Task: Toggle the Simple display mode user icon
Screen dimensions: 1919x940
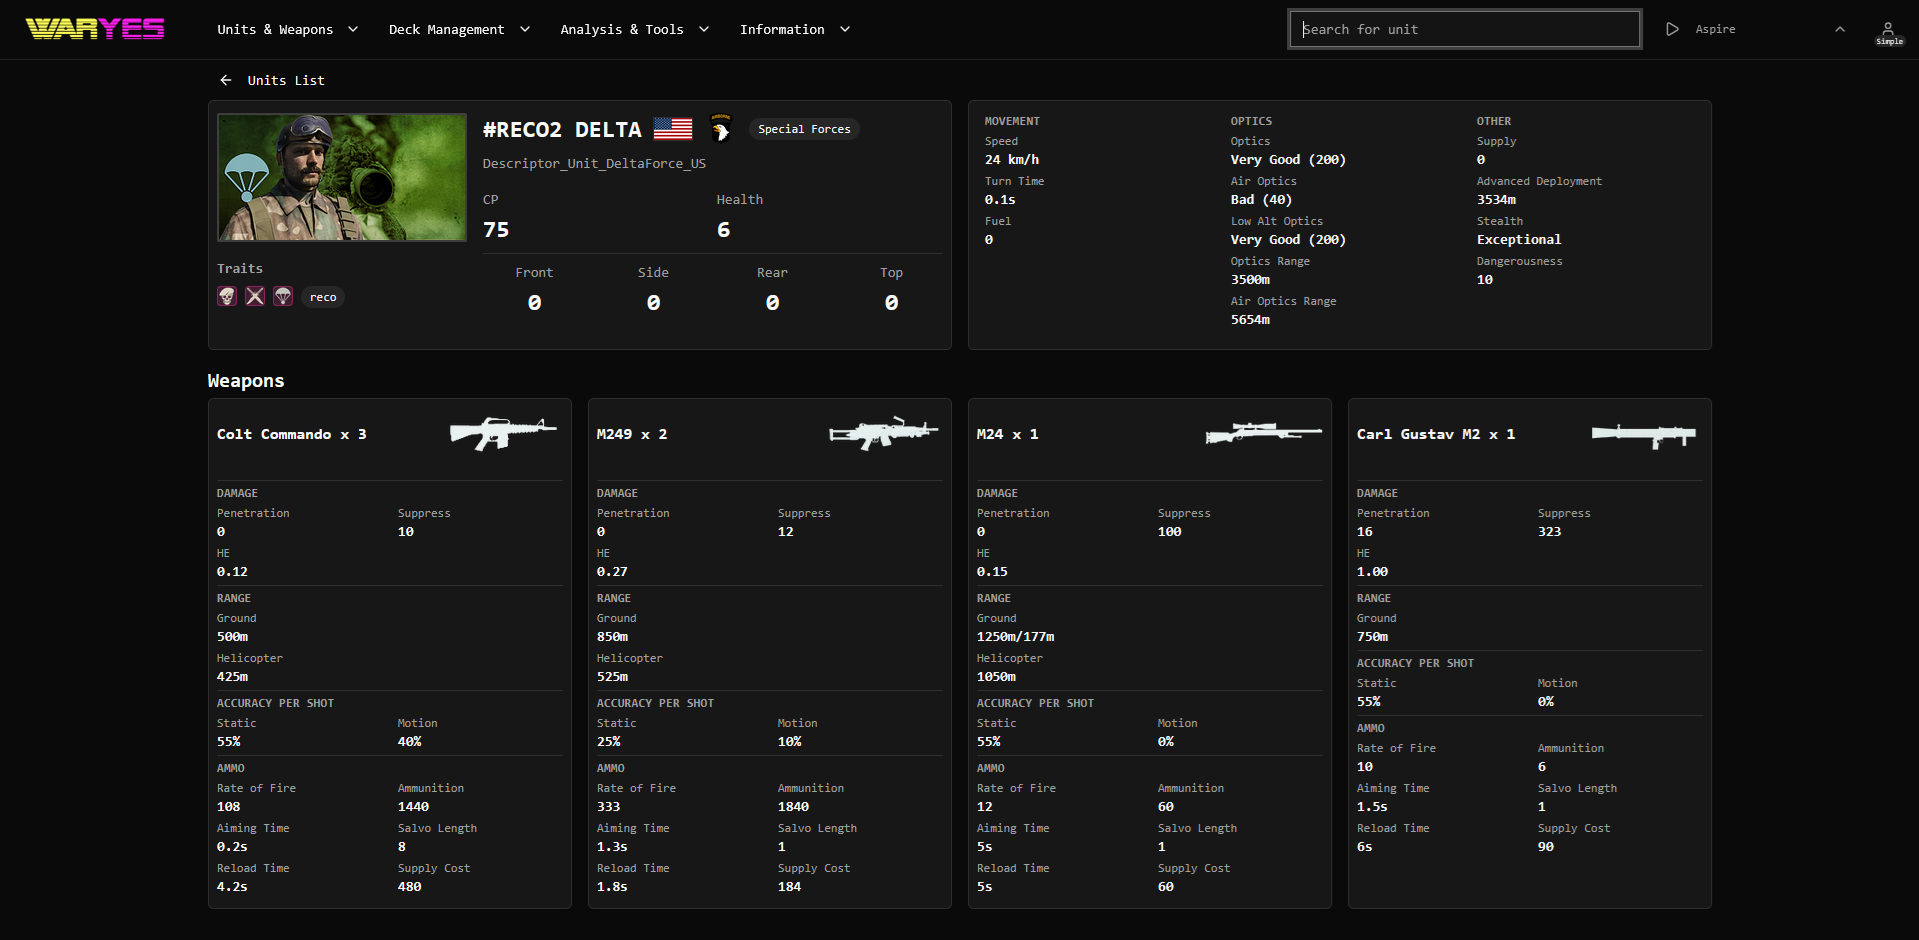Action: coord(1888,32)
